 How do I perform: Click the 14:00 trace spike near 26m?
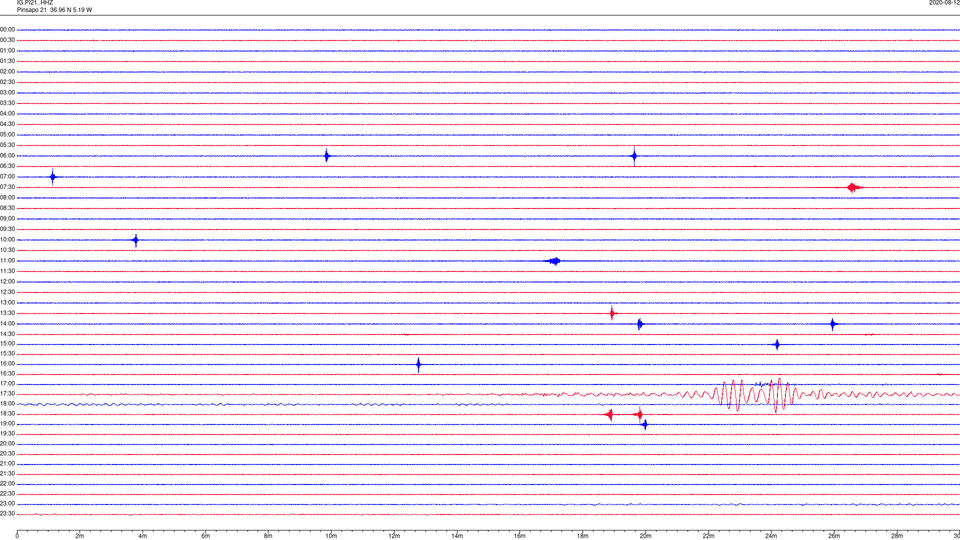(833, 324)
